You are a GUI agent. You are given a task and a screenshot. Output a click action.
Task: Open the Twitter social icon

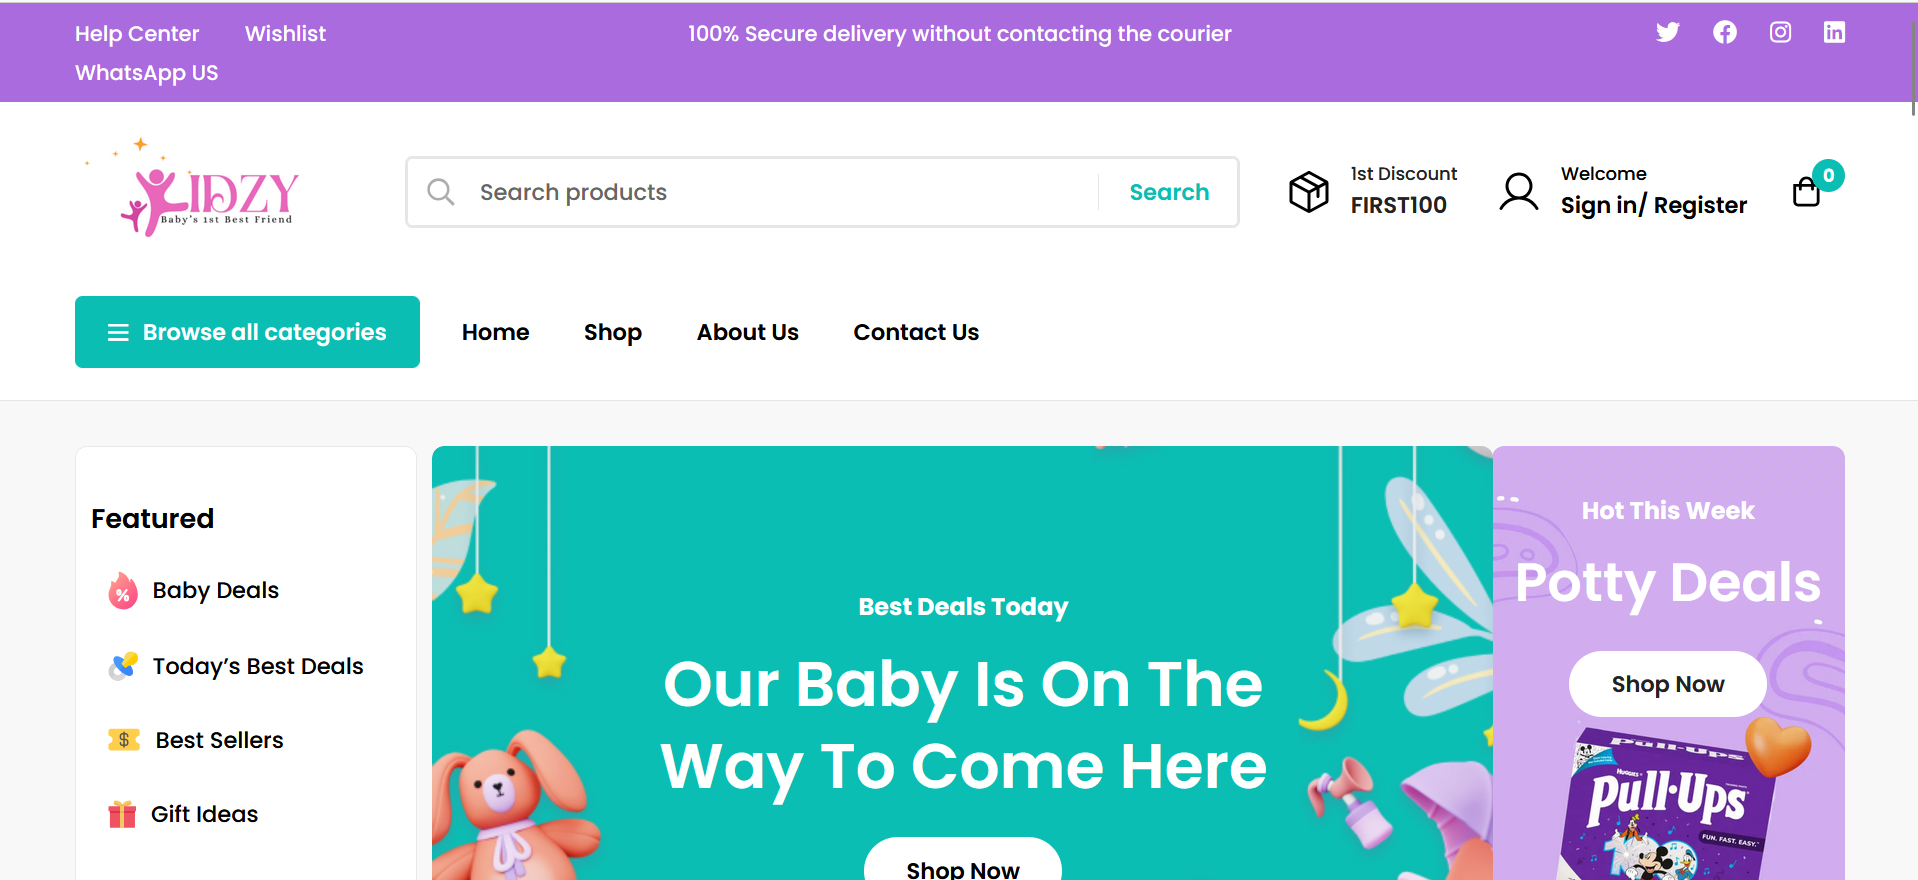tap(1667, 32)
